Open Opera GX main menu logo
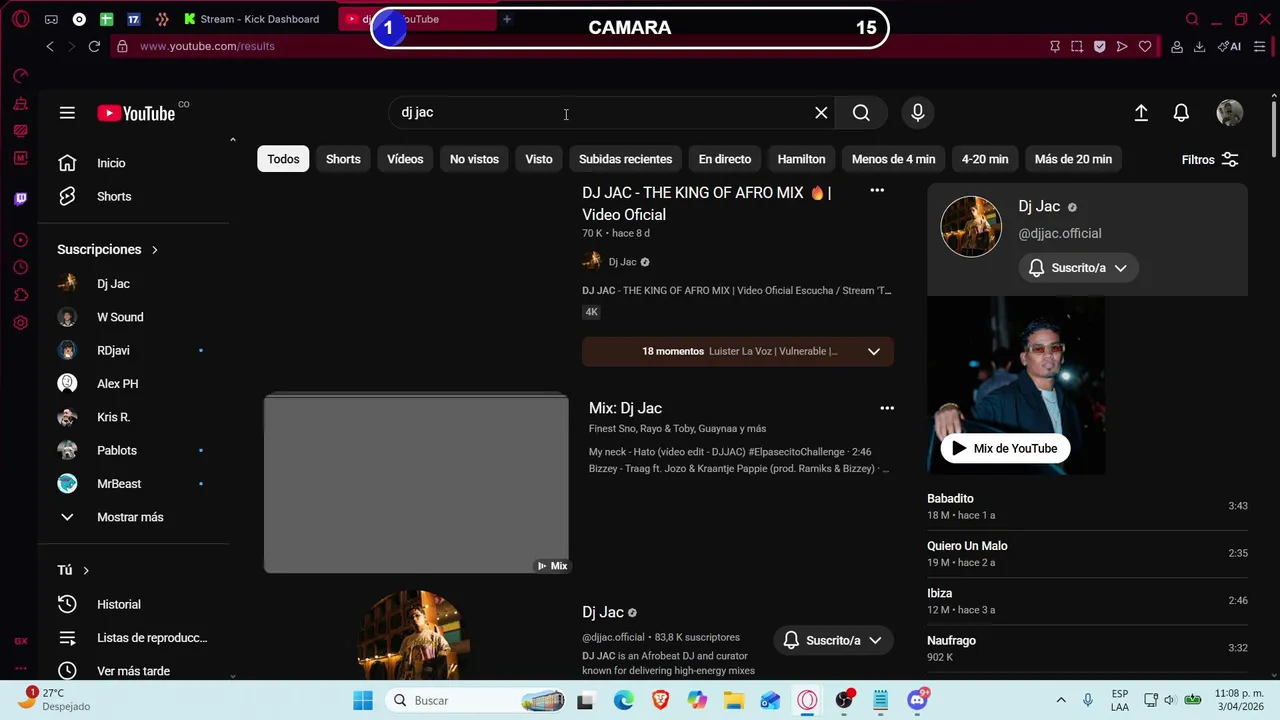The height and width of the screenshot is (720, 1280). coord(20,19)
